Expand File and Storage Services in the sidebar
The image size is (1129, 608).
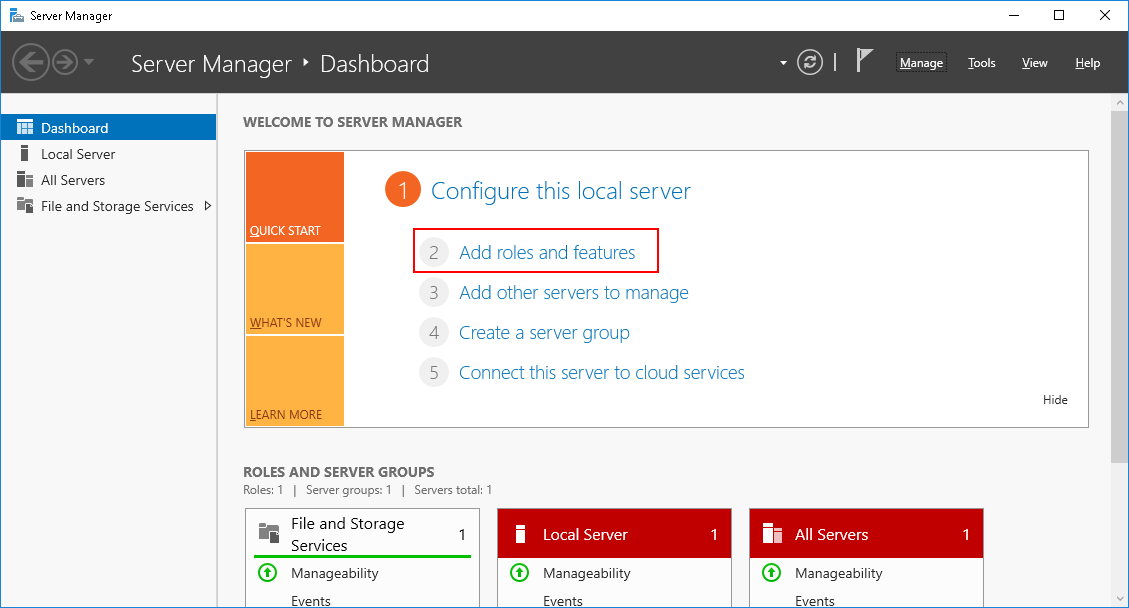click(x=208, y=206)
